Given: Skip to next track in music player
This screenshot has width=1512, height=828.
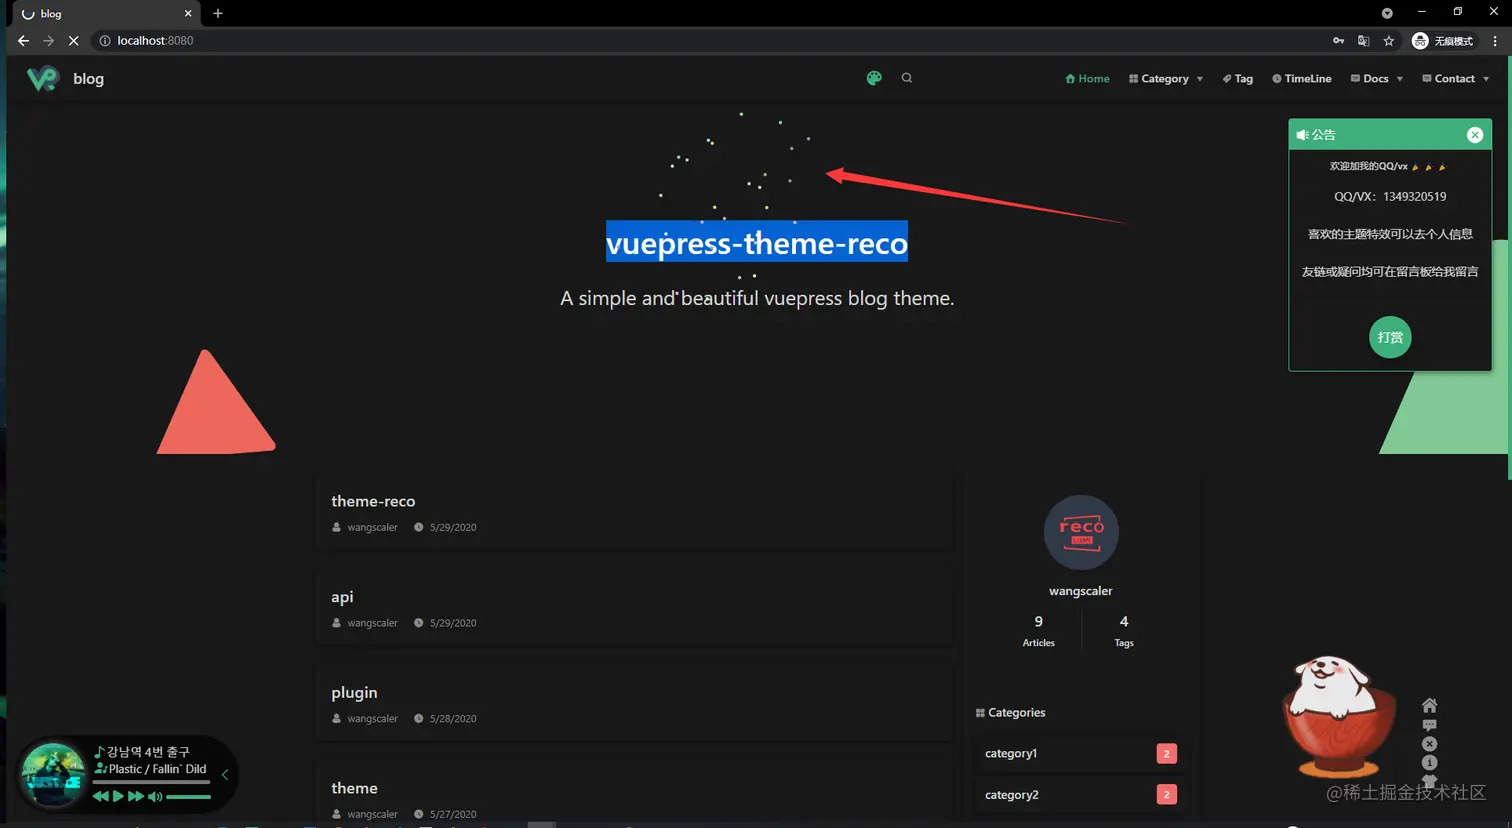Looking at the screenshot, I should pos(136,797).
